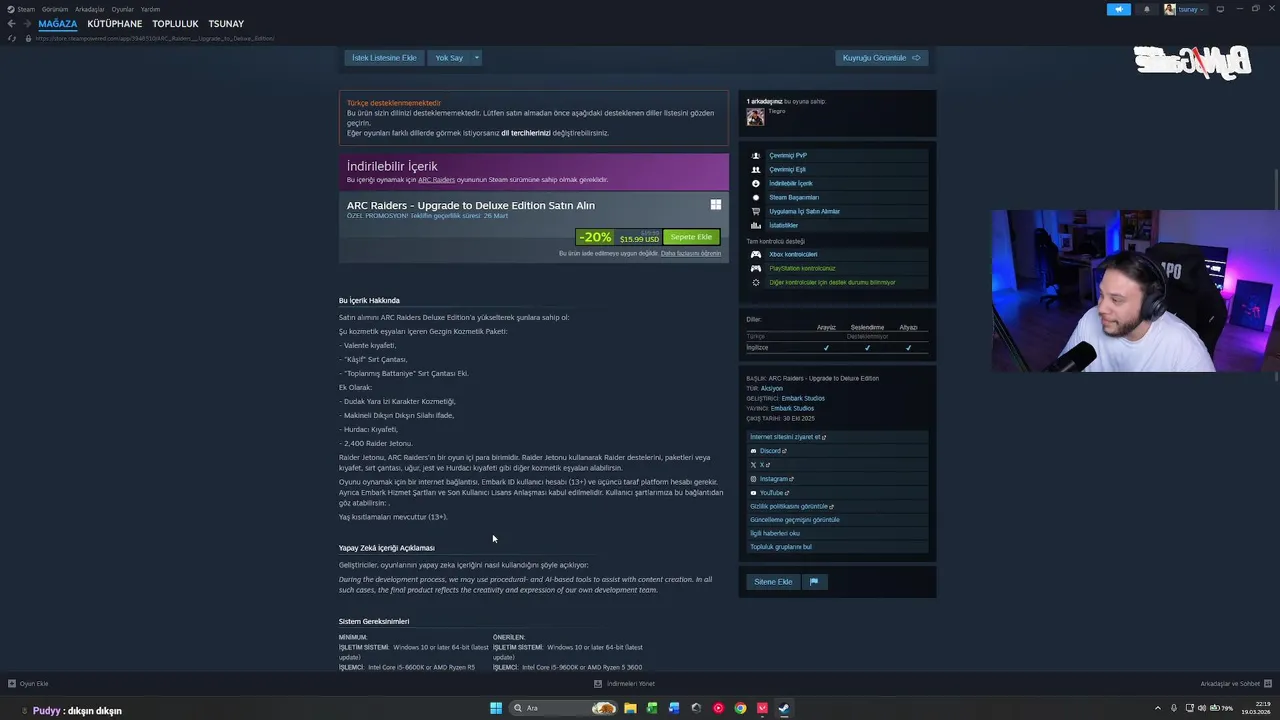Switch to the MAĞAZA tab
This screenshot has height=720, width=1280.
pos(58,24)
